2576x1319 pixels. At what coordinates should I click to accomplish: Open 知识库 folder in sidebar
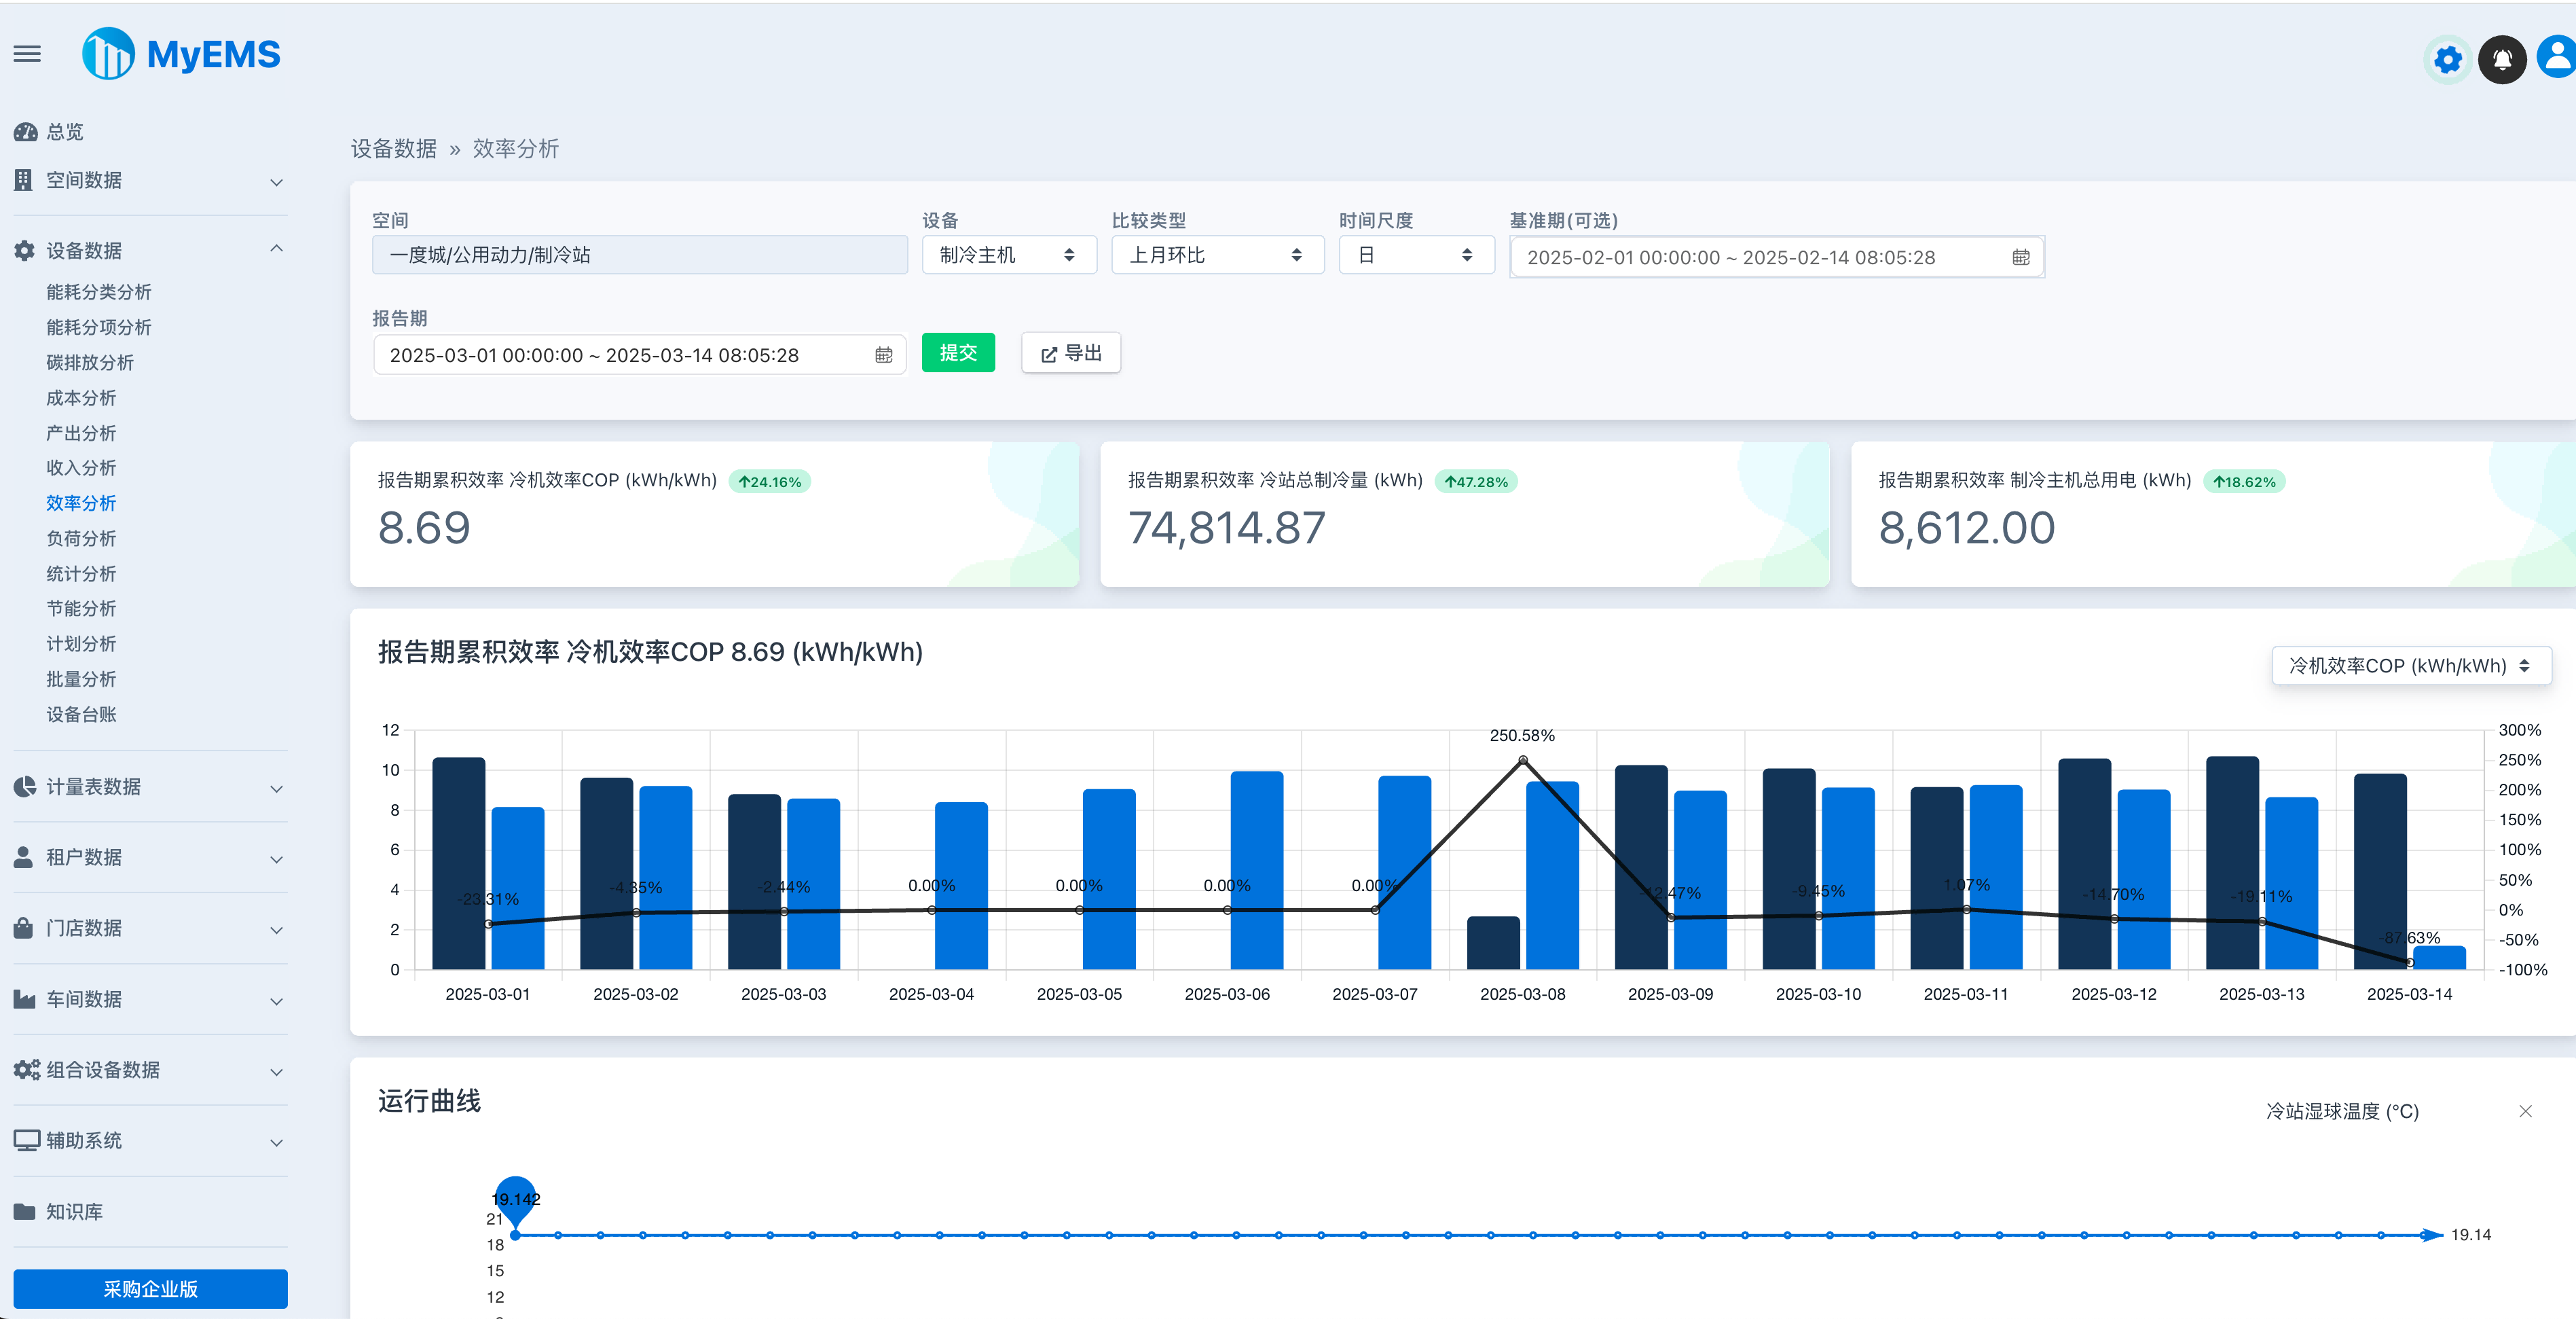click(x=74, y=1211)
